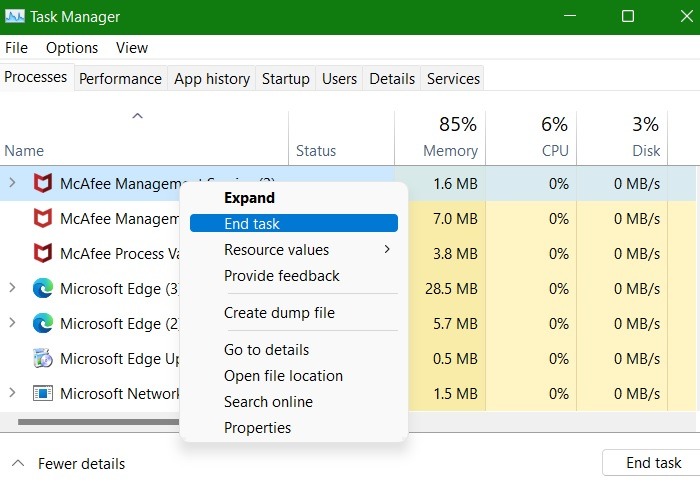Click the 5.7 MB memory value
Viewport: 700px width, 487px height.
tap(455, 323)
